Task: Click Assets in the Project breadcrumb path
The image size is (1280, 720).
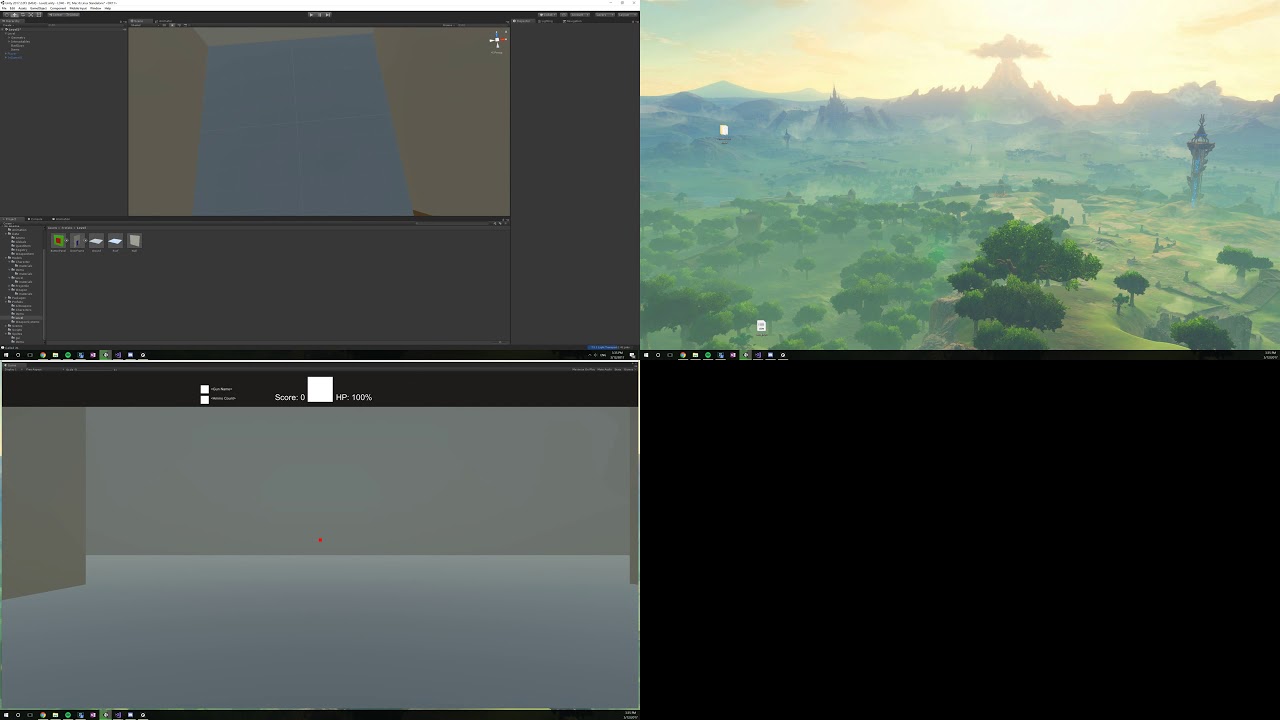Action: [52, 228]
